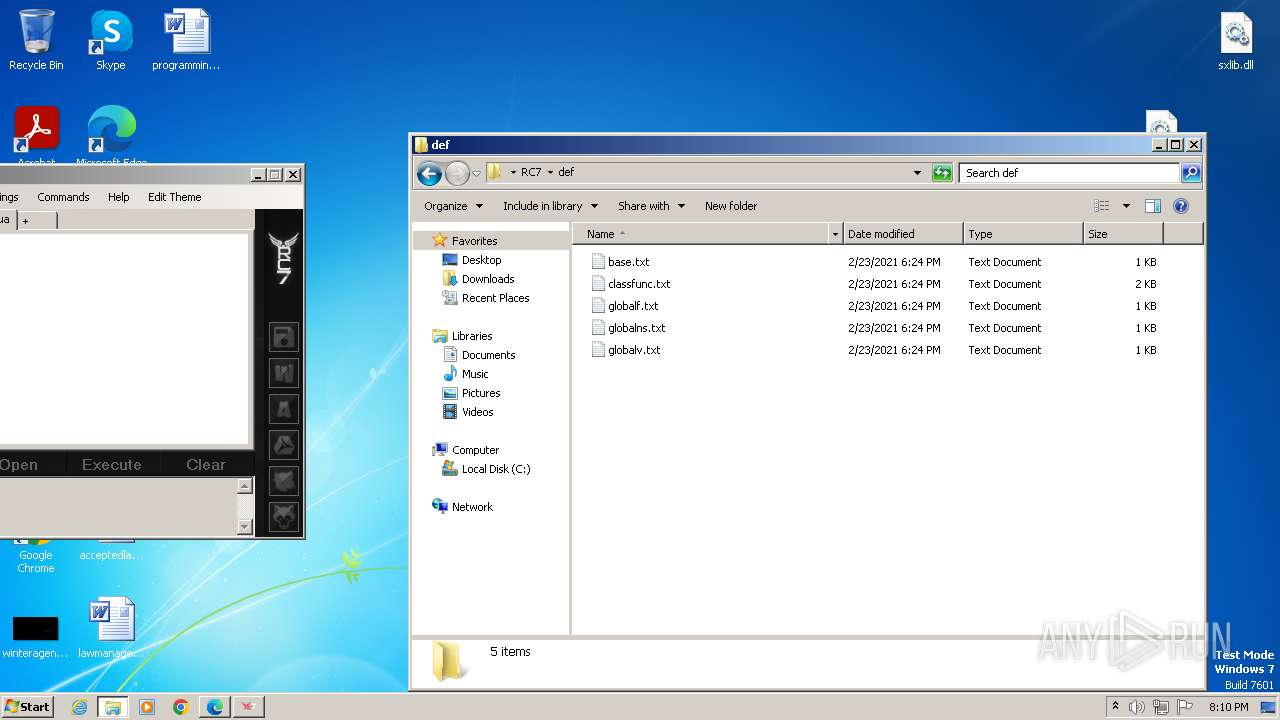
Task: Select the programmin Word document on desktop
Action: point(186,41)
